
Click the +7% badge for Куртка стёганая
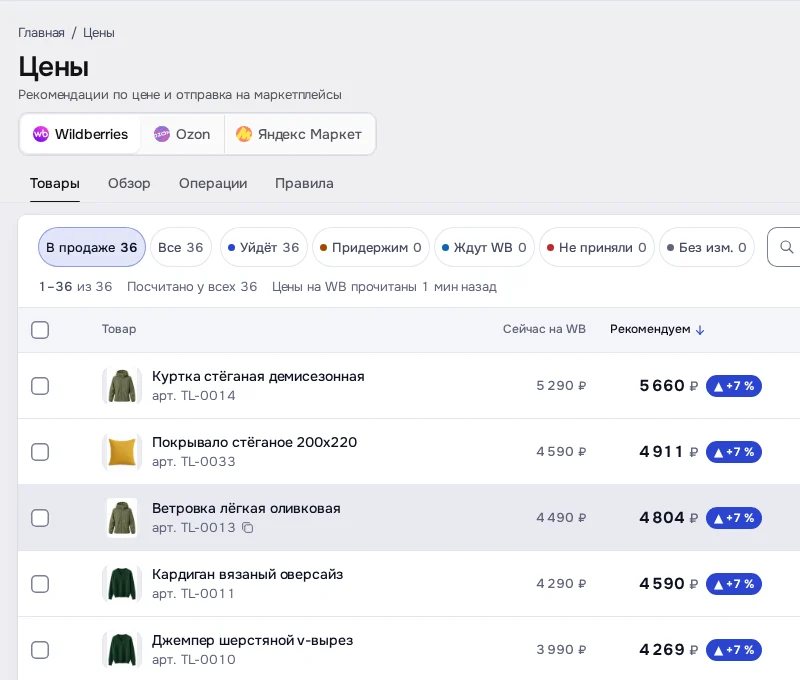click(734, 386)
